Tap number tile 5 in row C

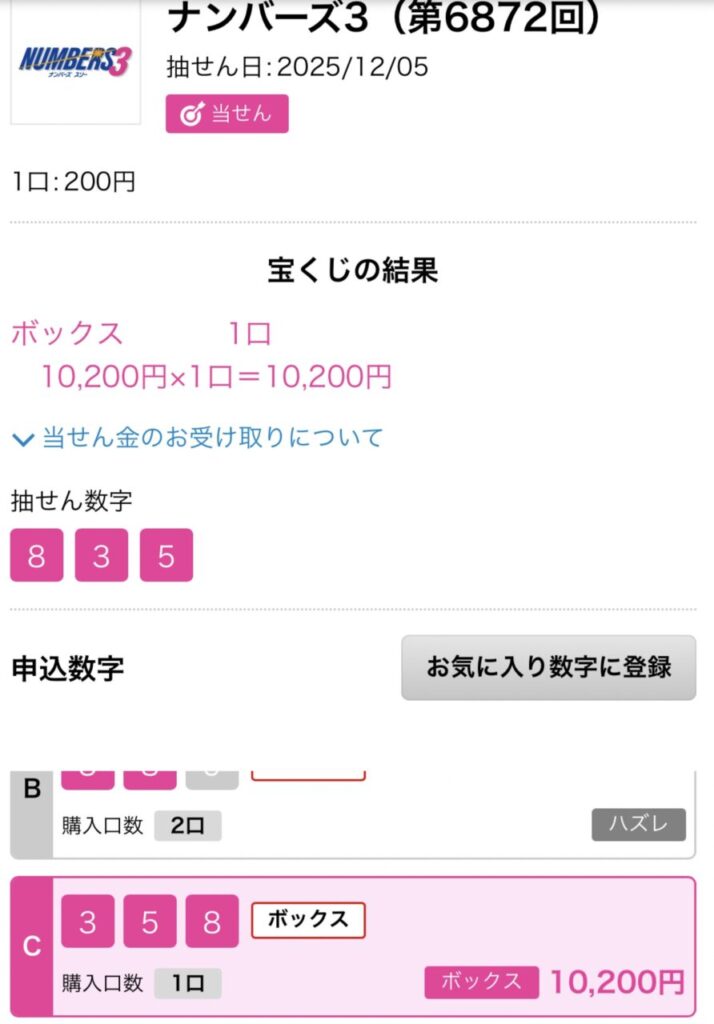click(150, 921)
